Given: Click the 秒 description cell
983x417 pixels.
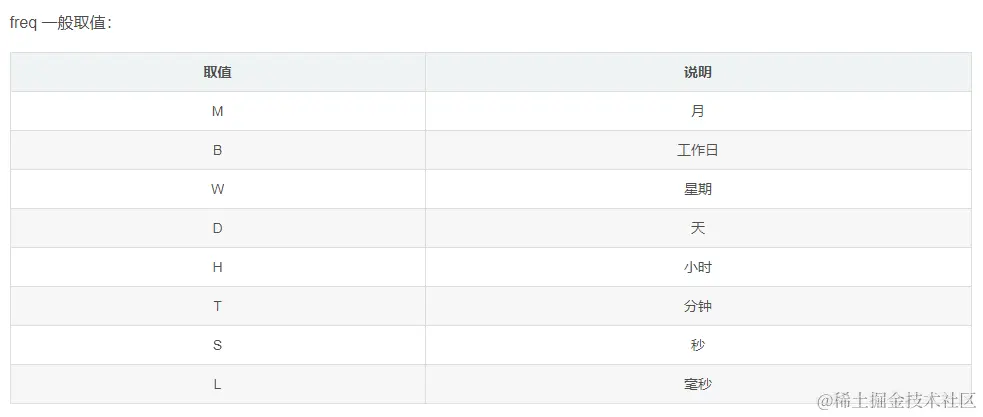Looking at the screenshot, I should click(x=698, y=345).
